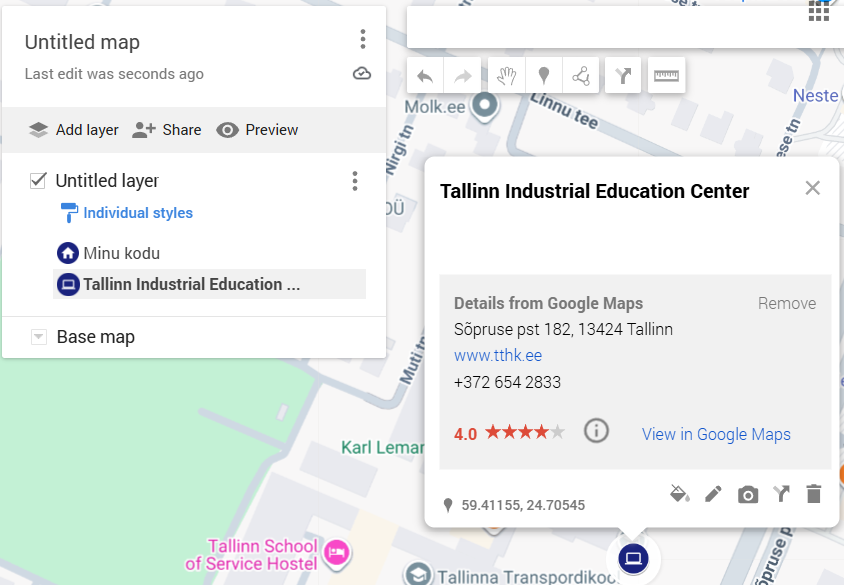The width and height of the screenshot is (844, 585).
Task: Choose the add marker tool
Action: 544,76
